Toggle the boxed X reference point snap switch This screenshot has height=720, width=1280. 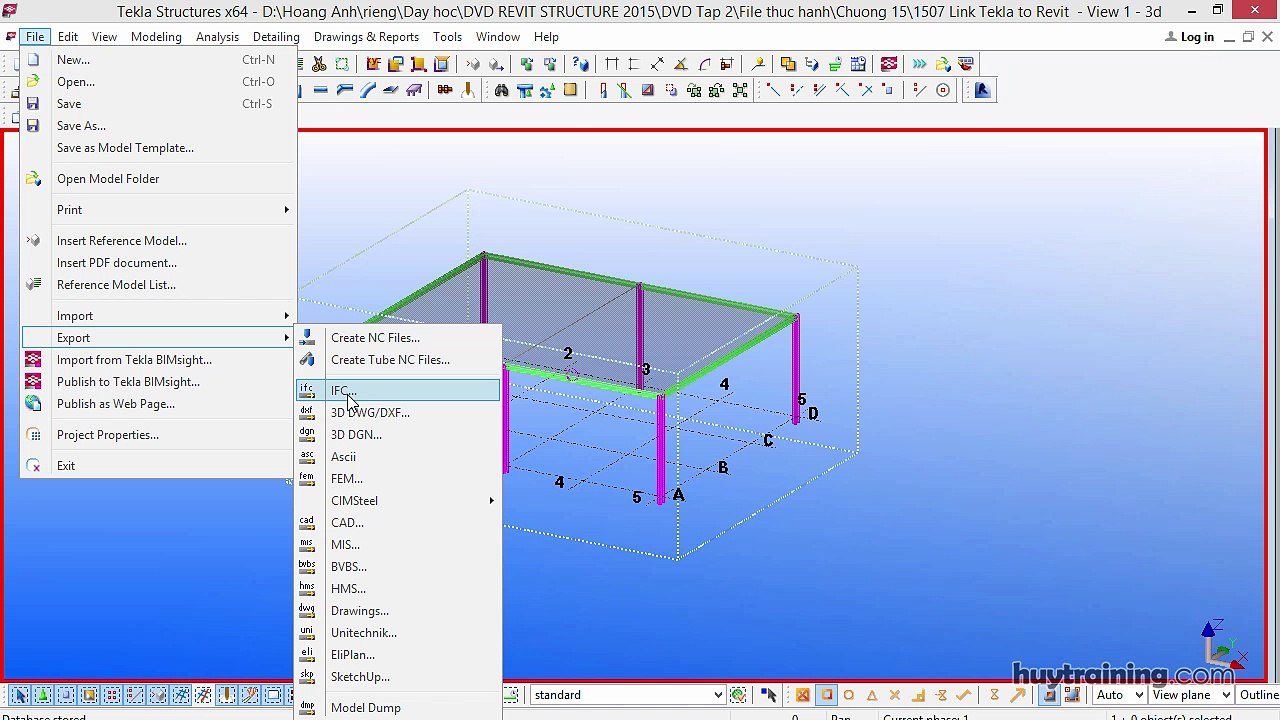coord(803,695)
